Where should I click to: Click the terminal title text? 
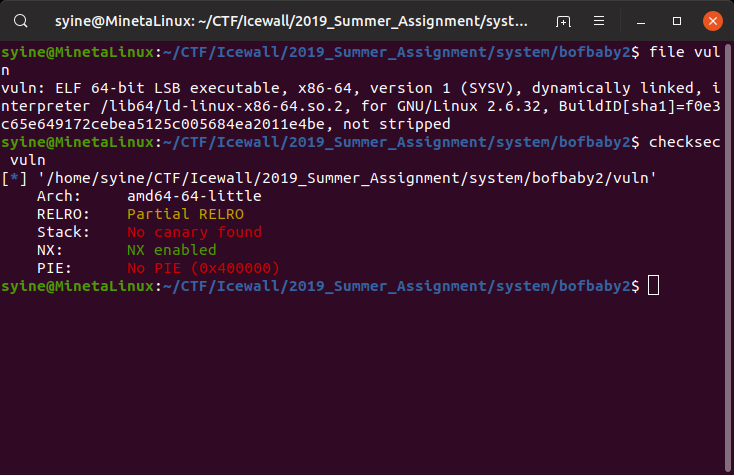click(x=291, y=21)
